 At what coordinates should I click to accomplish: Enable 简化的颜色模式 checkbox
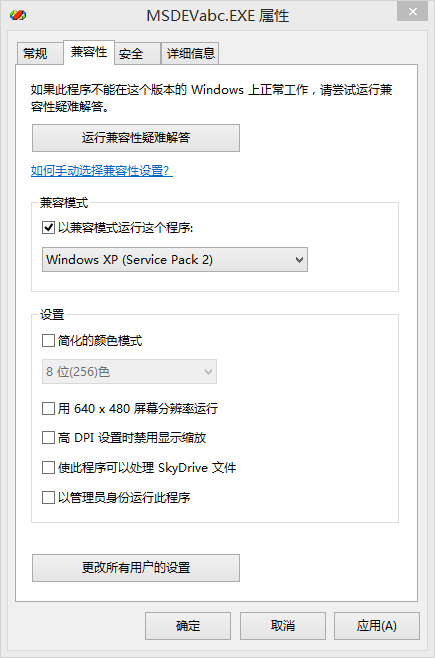point(48,340)
